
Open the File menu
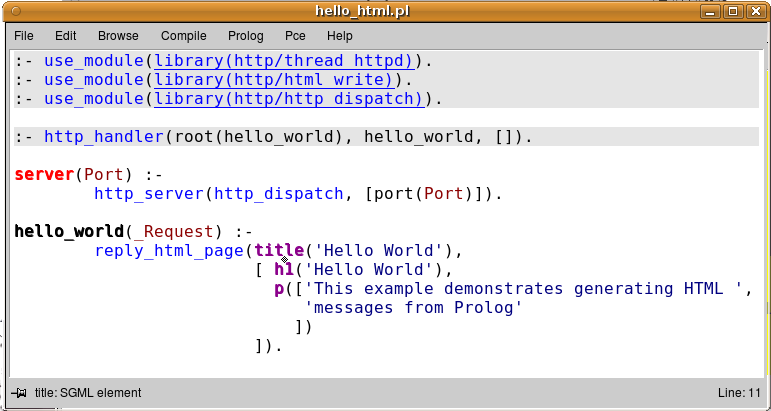click(23, 36)
